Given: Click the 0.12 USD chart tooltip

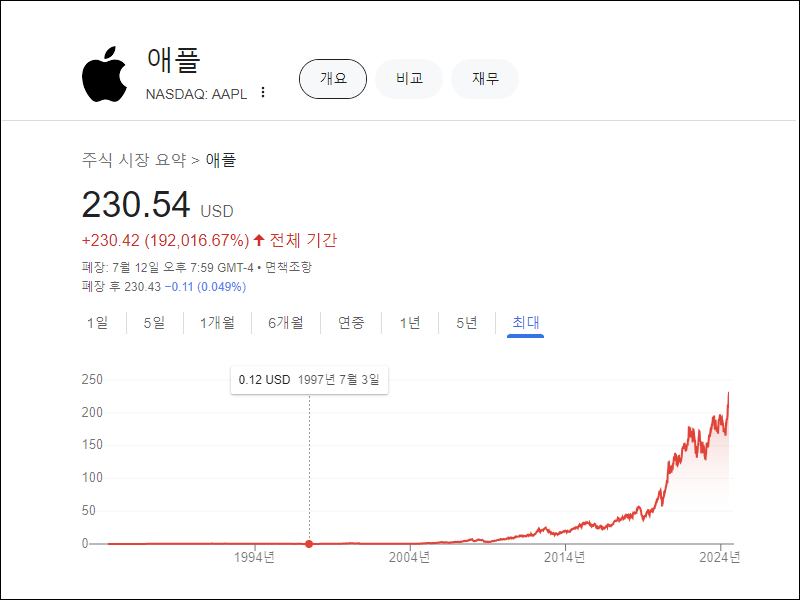Looking at the screenshot, I should point(309,380).
